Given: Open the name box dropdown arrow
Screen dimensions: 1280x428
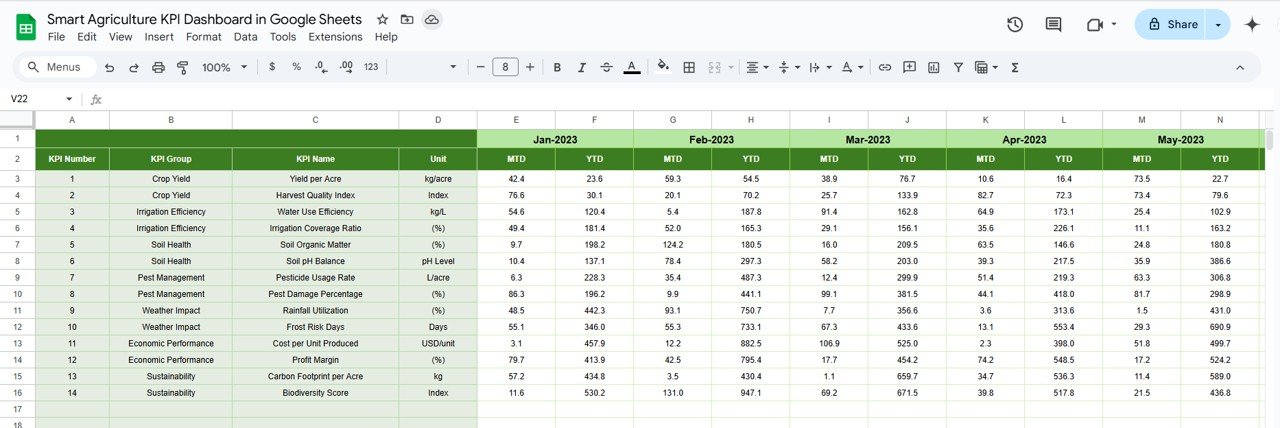Looking at the screenshot, I should [x=69, y=99].
